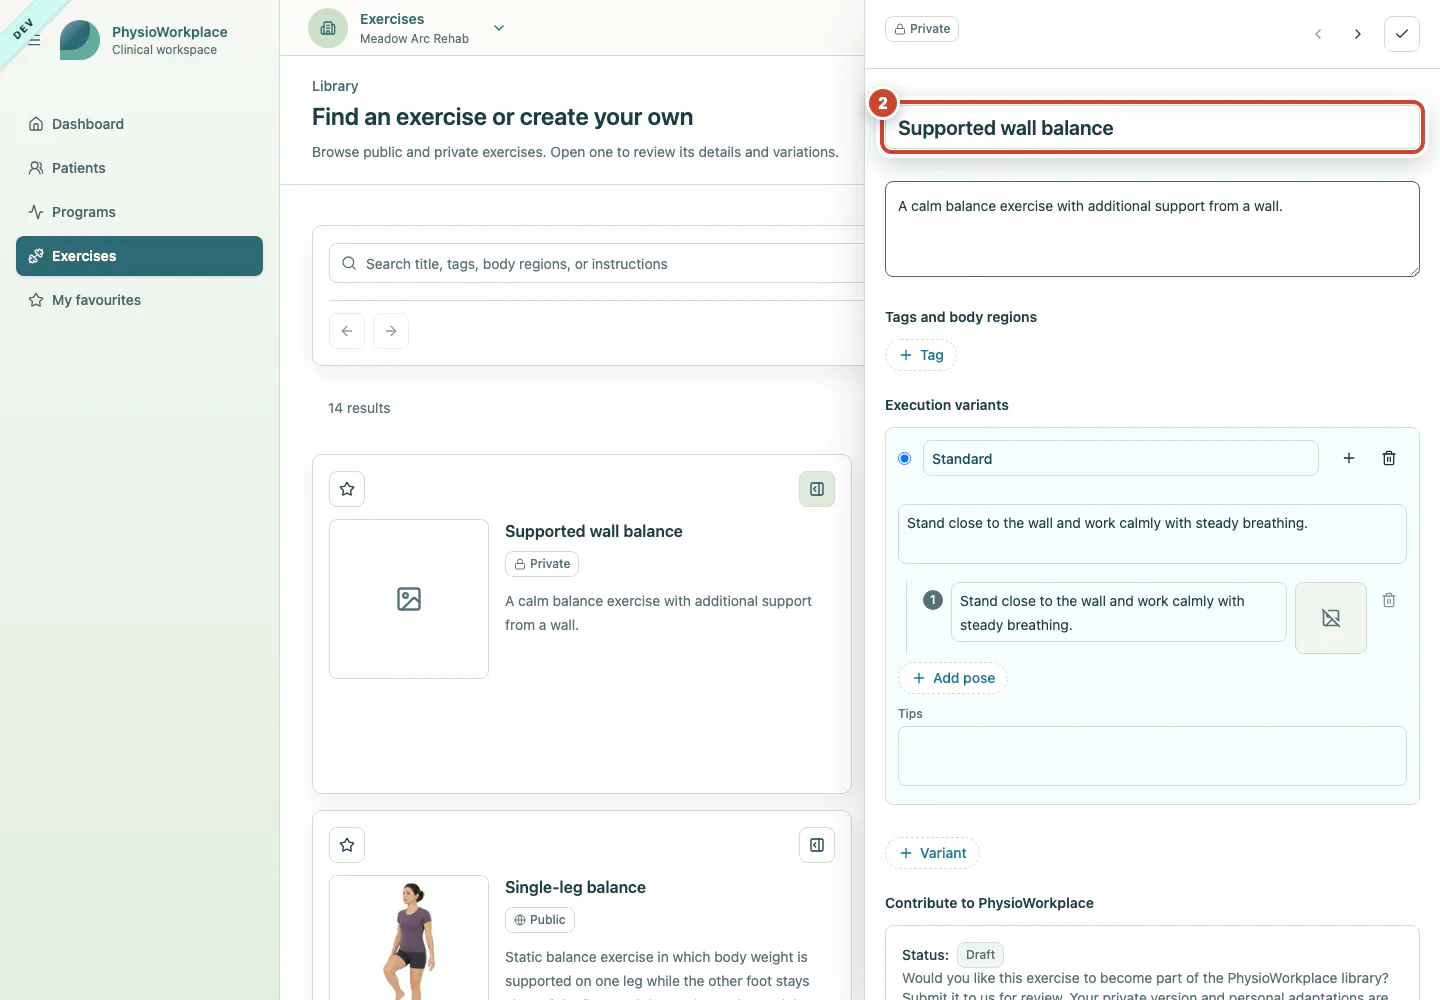Click the pose 1 image placeholder icon
The image size is (1440, 1000).
pos(1331,618)
